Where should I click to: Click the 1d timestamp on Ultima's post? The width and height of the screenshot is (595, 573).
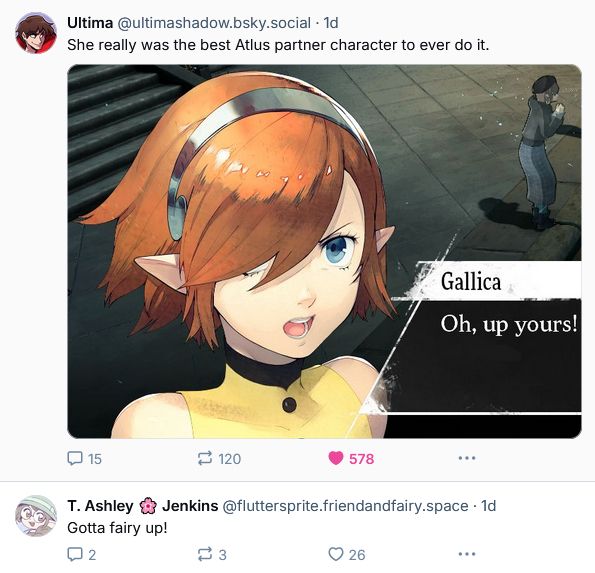click(331, 23)
